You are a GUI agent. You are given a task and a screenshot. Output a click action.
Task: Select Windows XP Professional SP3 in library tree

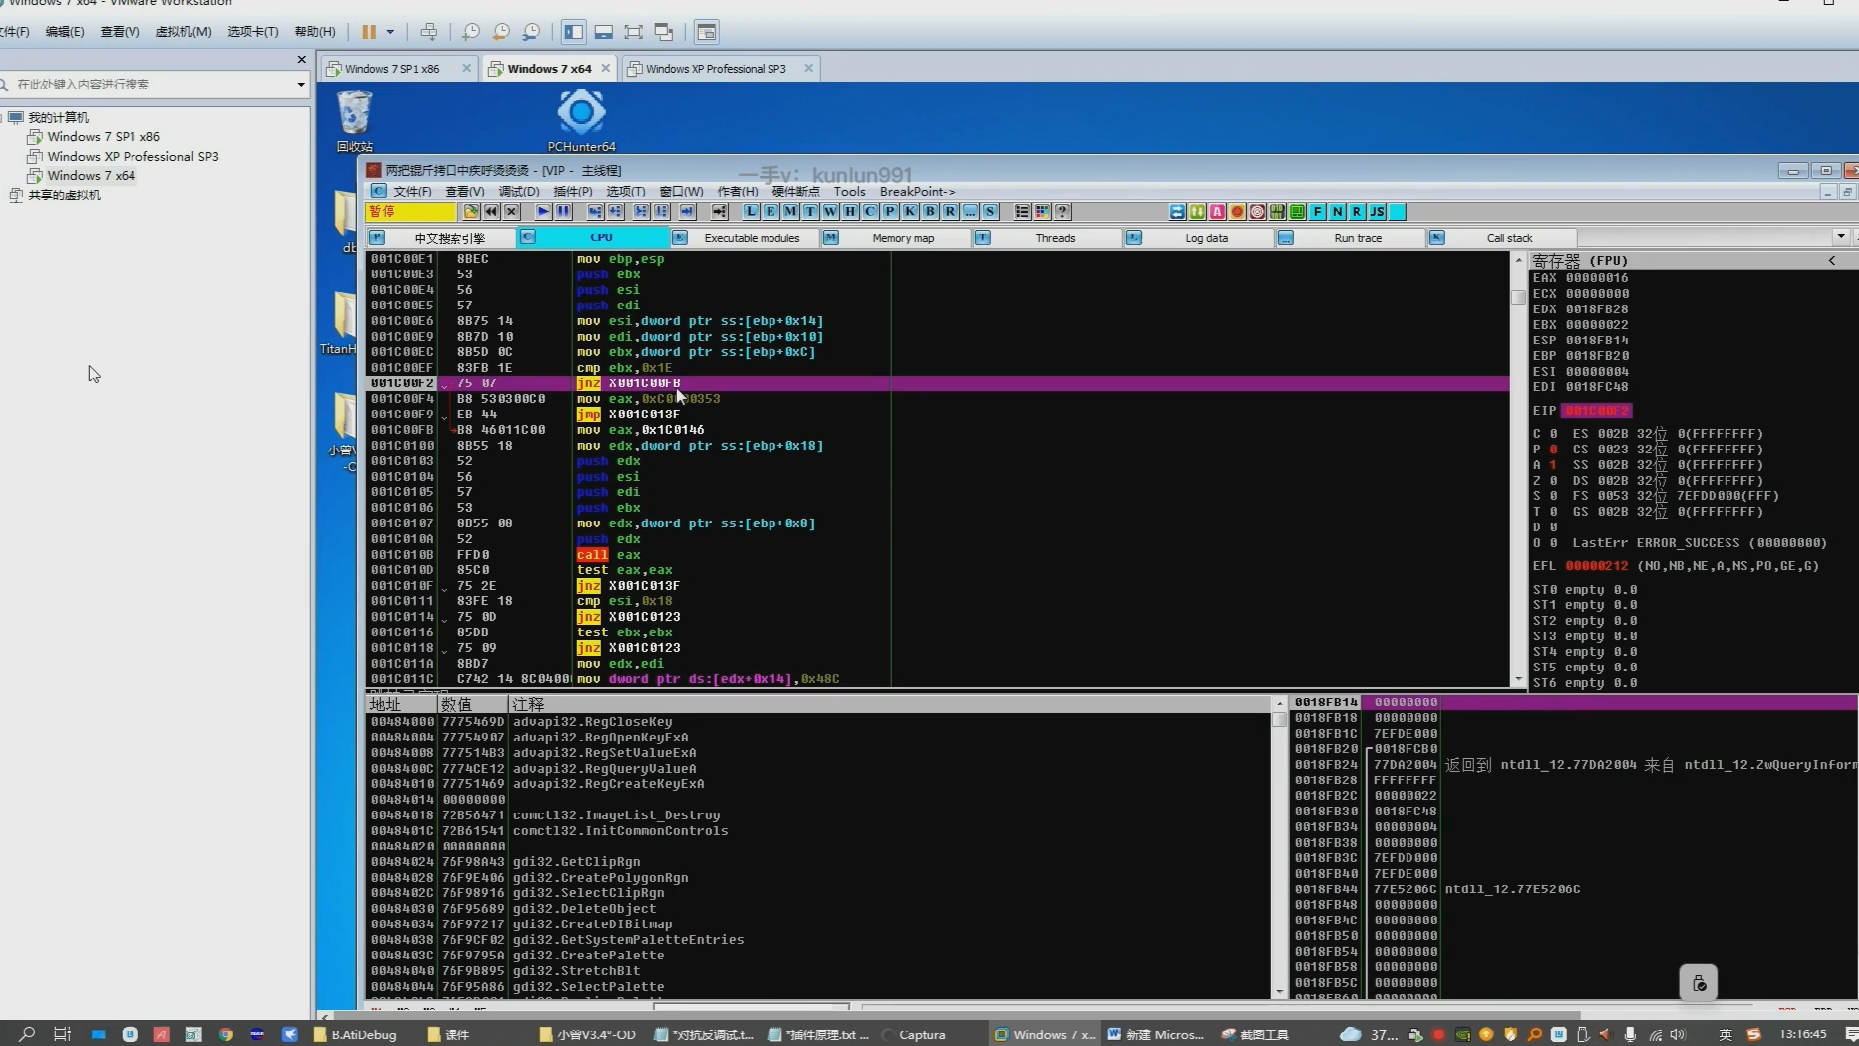(x=133, y=156)
